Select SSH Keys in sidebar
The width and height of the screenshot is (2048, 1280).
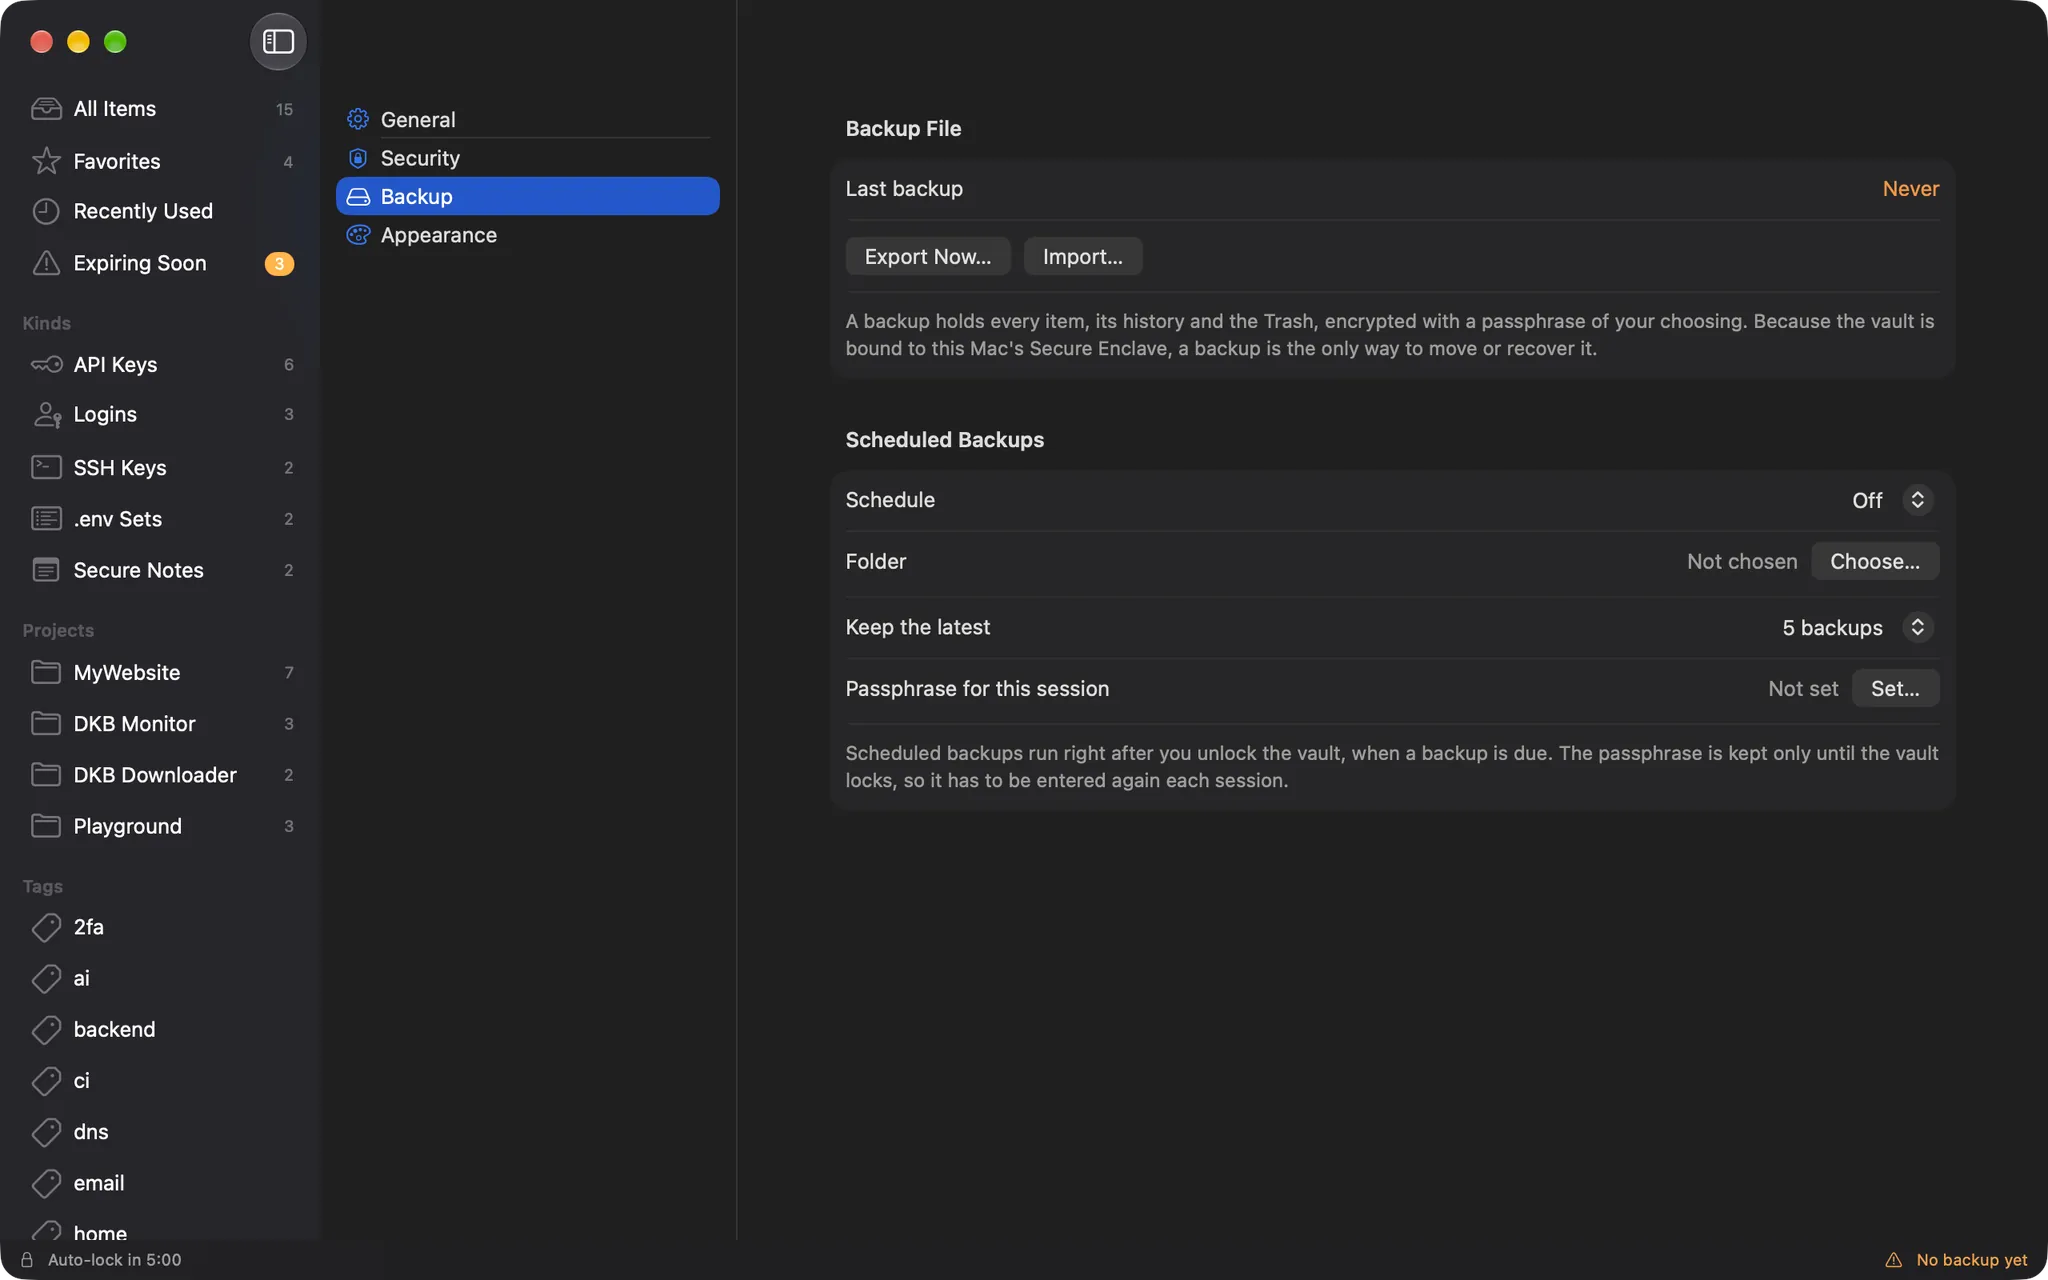click(161, 467)
